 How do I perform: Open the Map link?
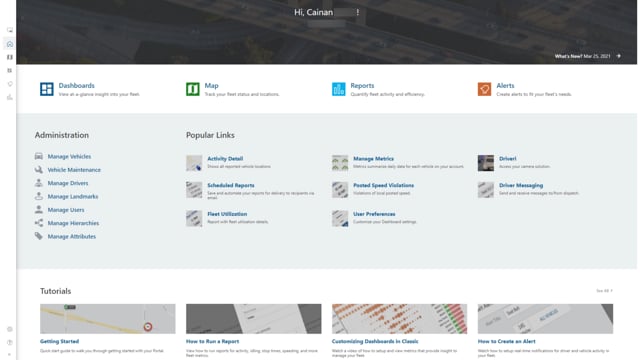point(211,85)
